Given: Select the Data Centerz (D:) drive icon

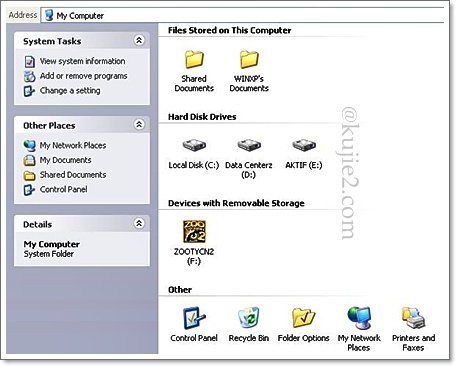Looking at the screenshot, I should click(249, 145).
